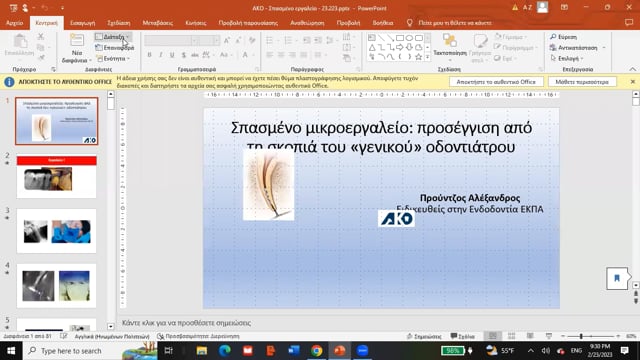Click the Cut scissors icon
This screenshot has height=360, width=640.
40,37
